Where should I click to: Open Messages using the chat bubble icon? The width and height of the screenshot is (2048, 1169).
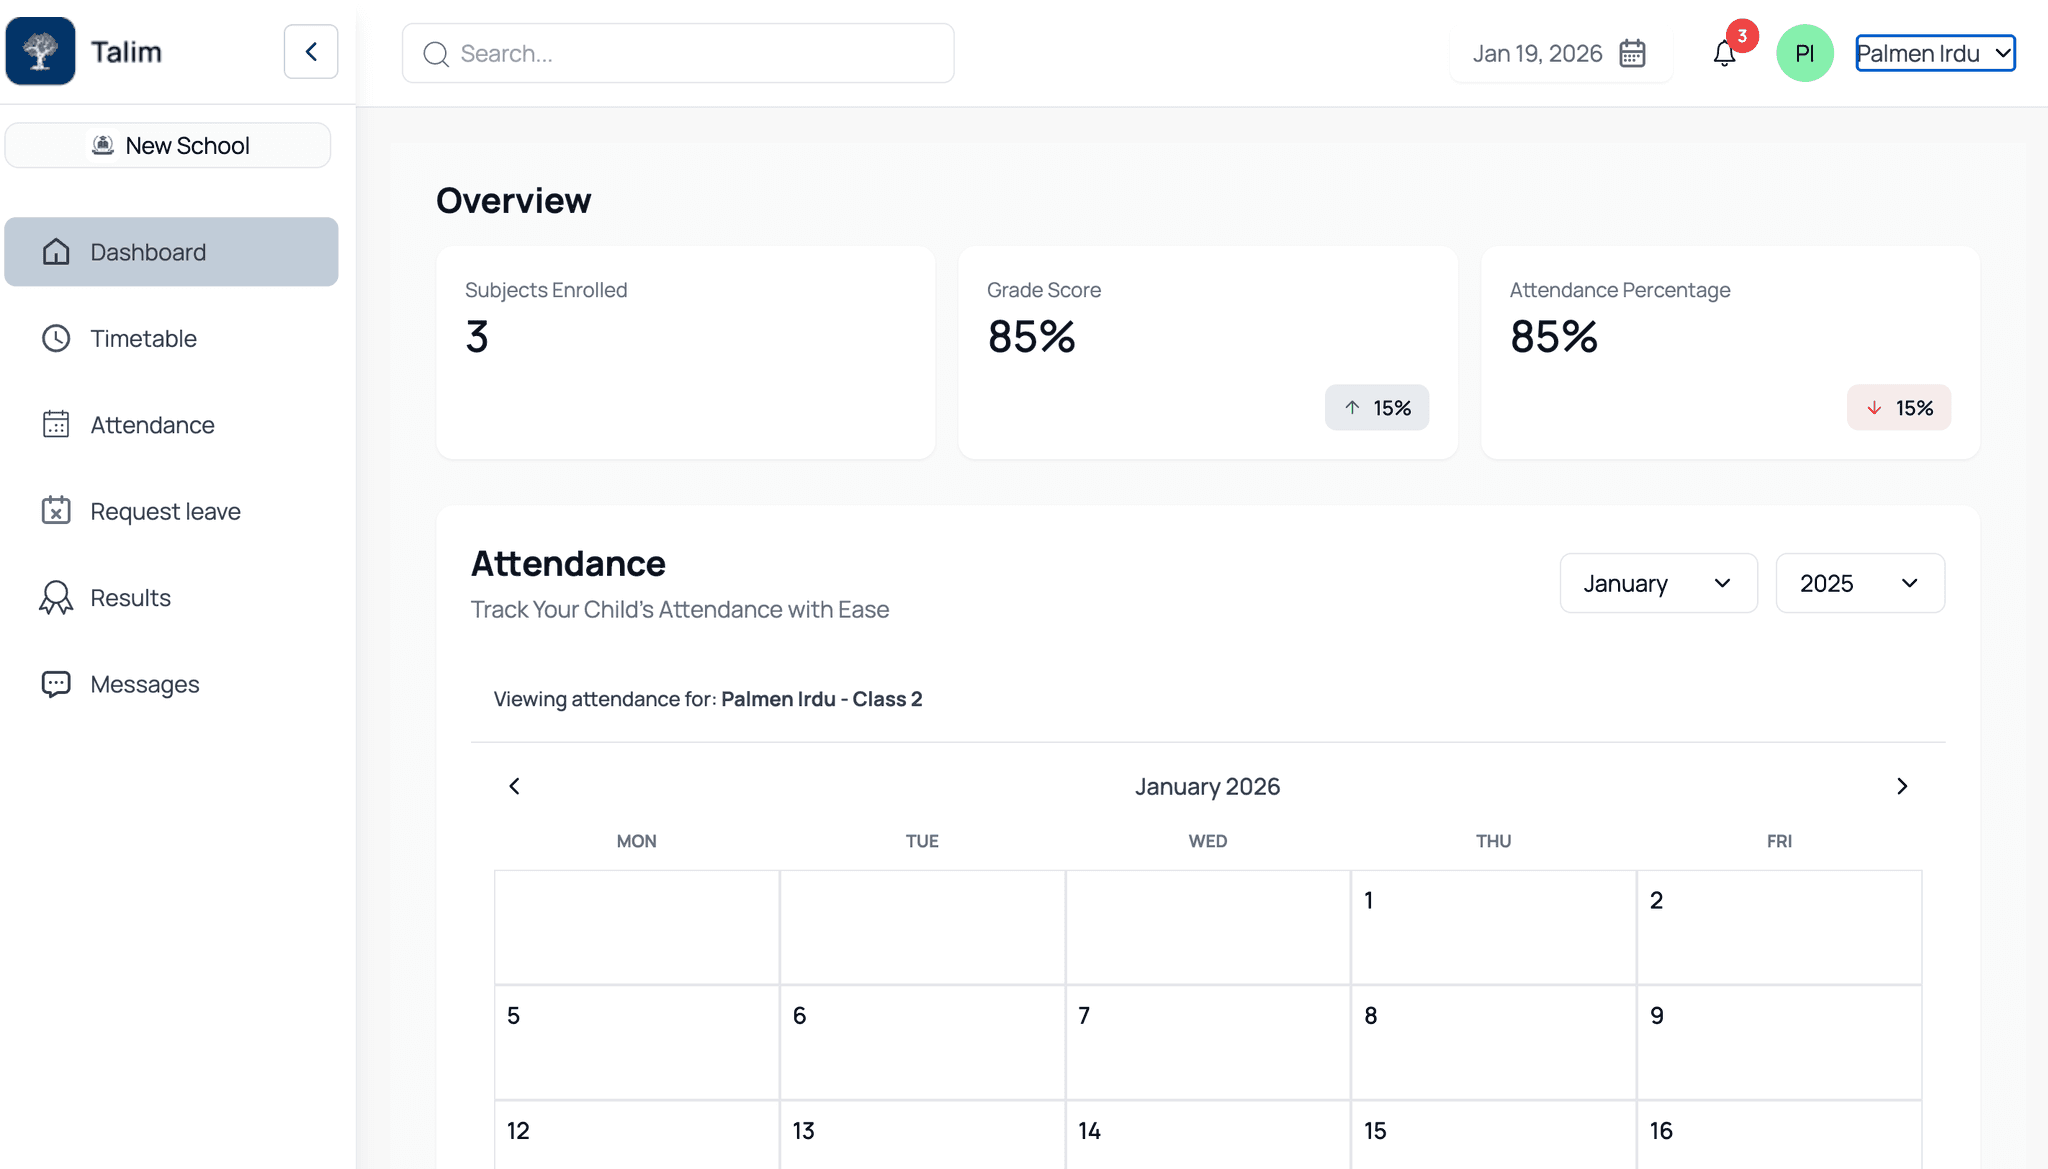point(56,683)
